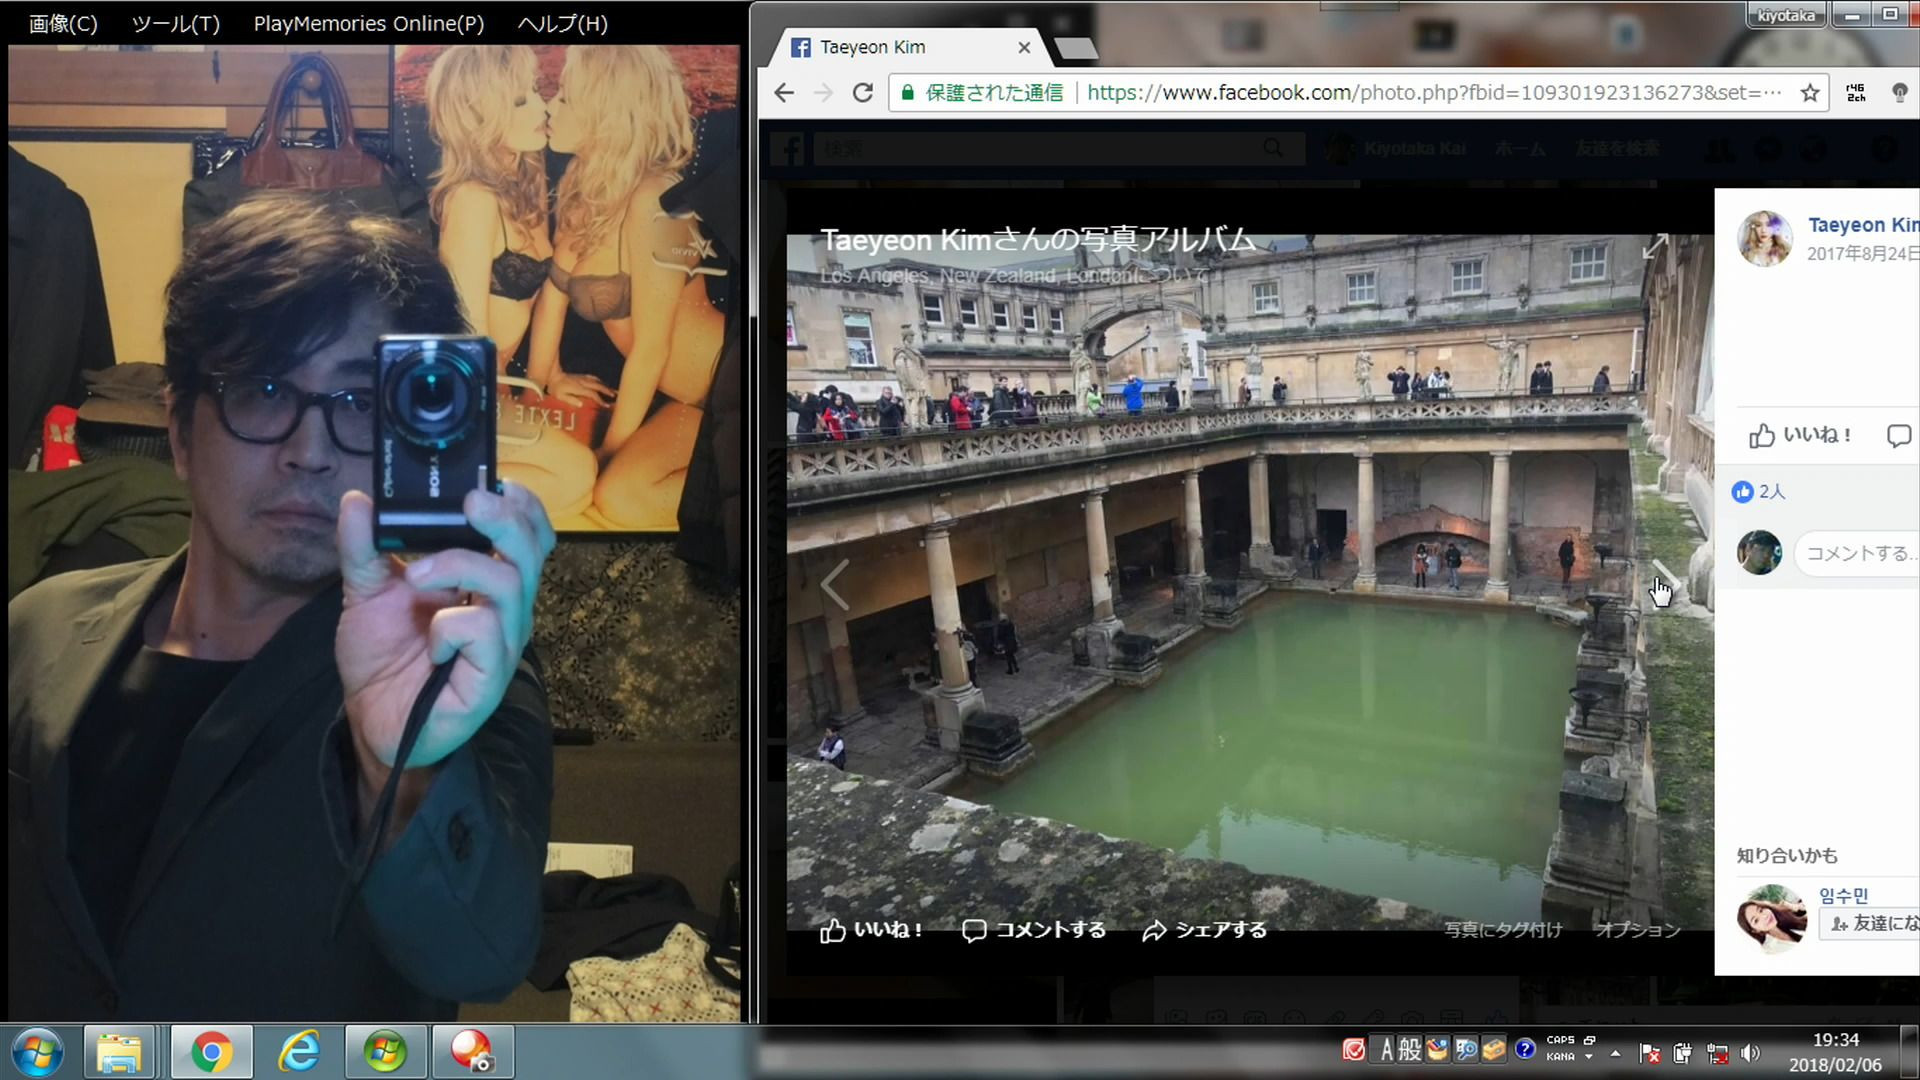Reload the Facebook page
Screen dimensions: 1920x1080
point(862,93)
